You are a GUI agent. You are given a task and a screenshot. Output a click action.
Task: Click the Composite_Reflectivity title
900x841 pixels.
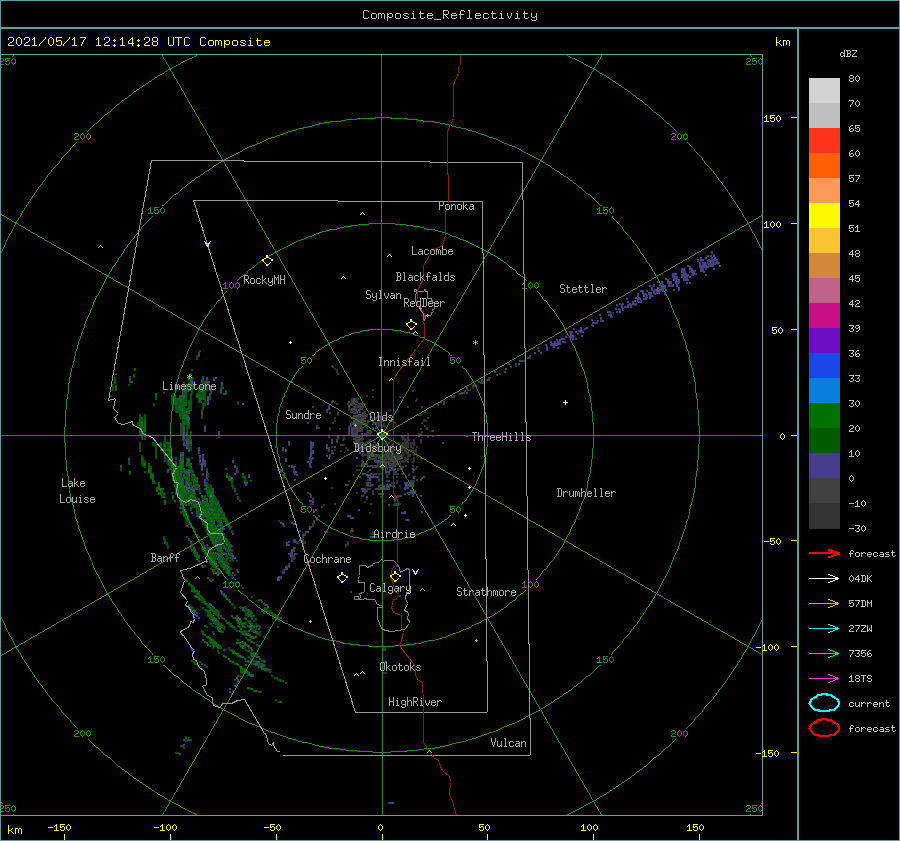point(450,15)
